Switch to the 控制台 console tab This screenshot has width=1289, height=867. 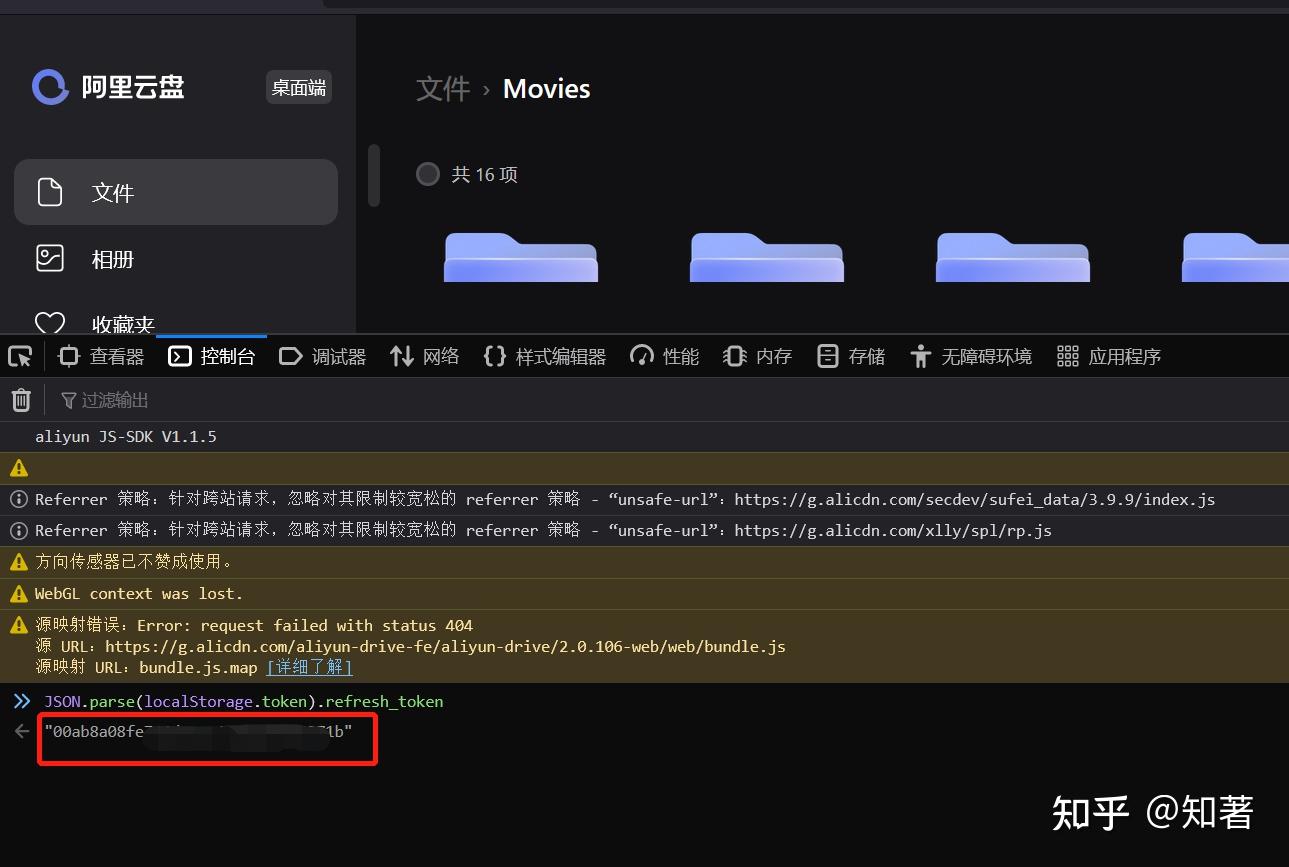(x=212, y=356)
